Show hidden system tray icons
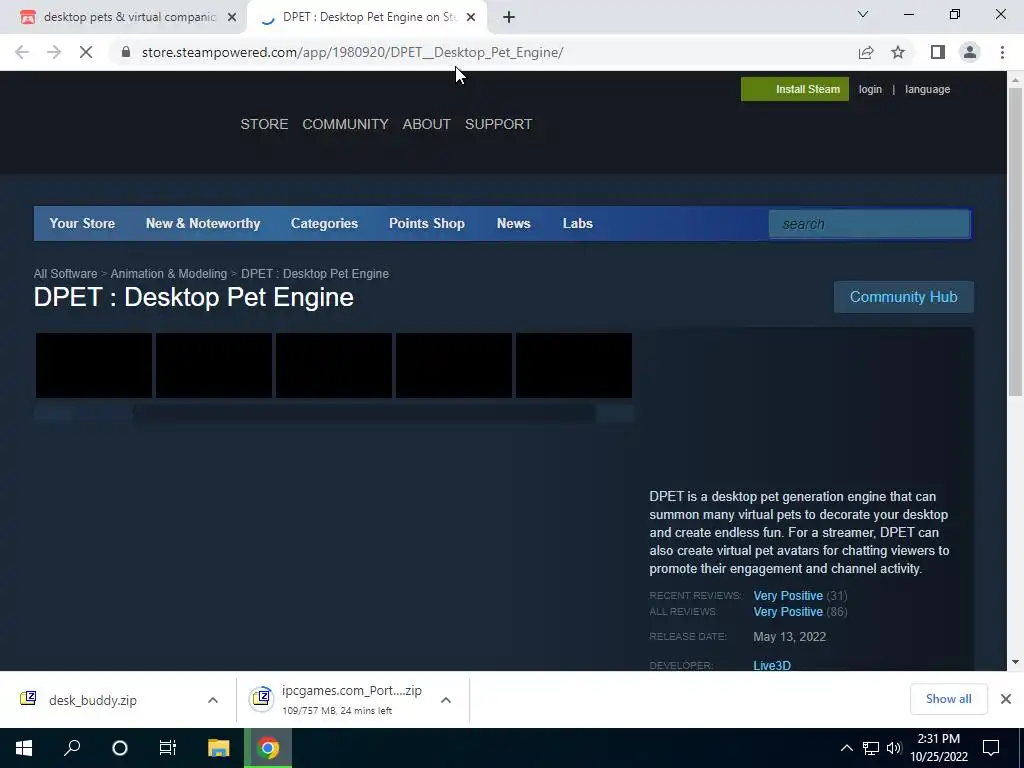 846,748
